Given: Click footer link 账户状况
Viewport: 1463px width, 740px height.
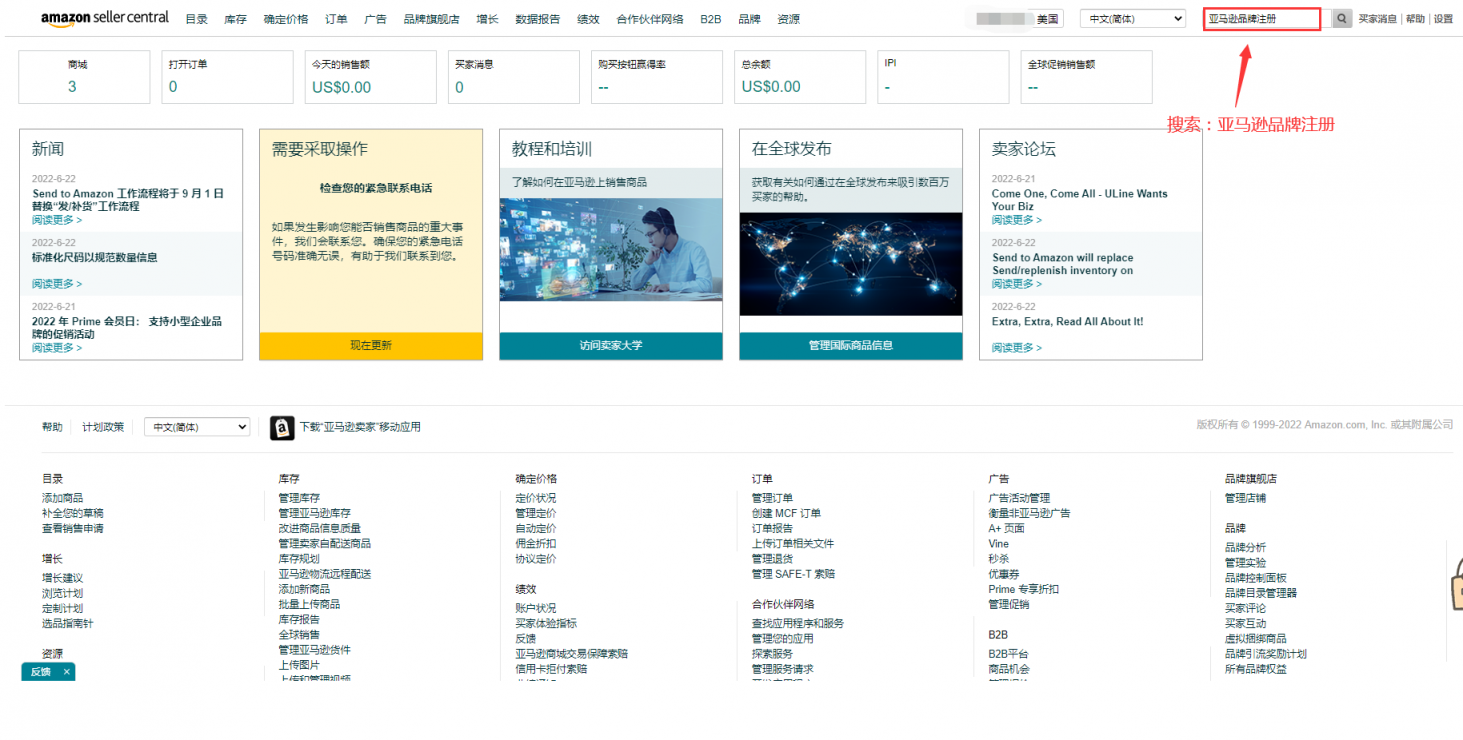Looking at the screenshot, I should [x=536, y=608].
